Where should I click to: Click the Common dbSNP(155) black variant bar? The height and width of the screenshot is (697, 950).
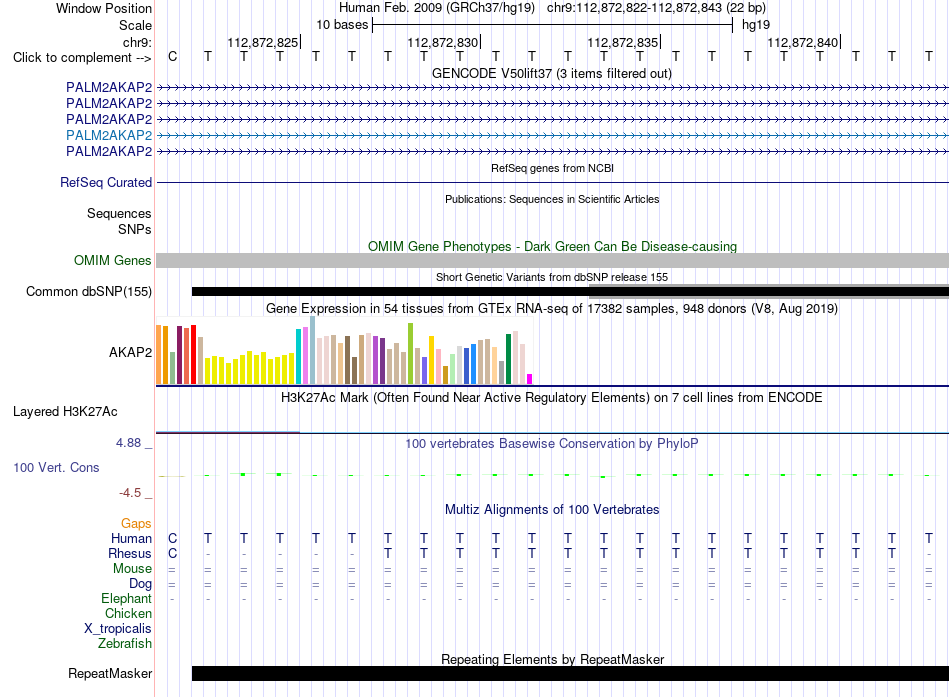(x=390, y=292)
